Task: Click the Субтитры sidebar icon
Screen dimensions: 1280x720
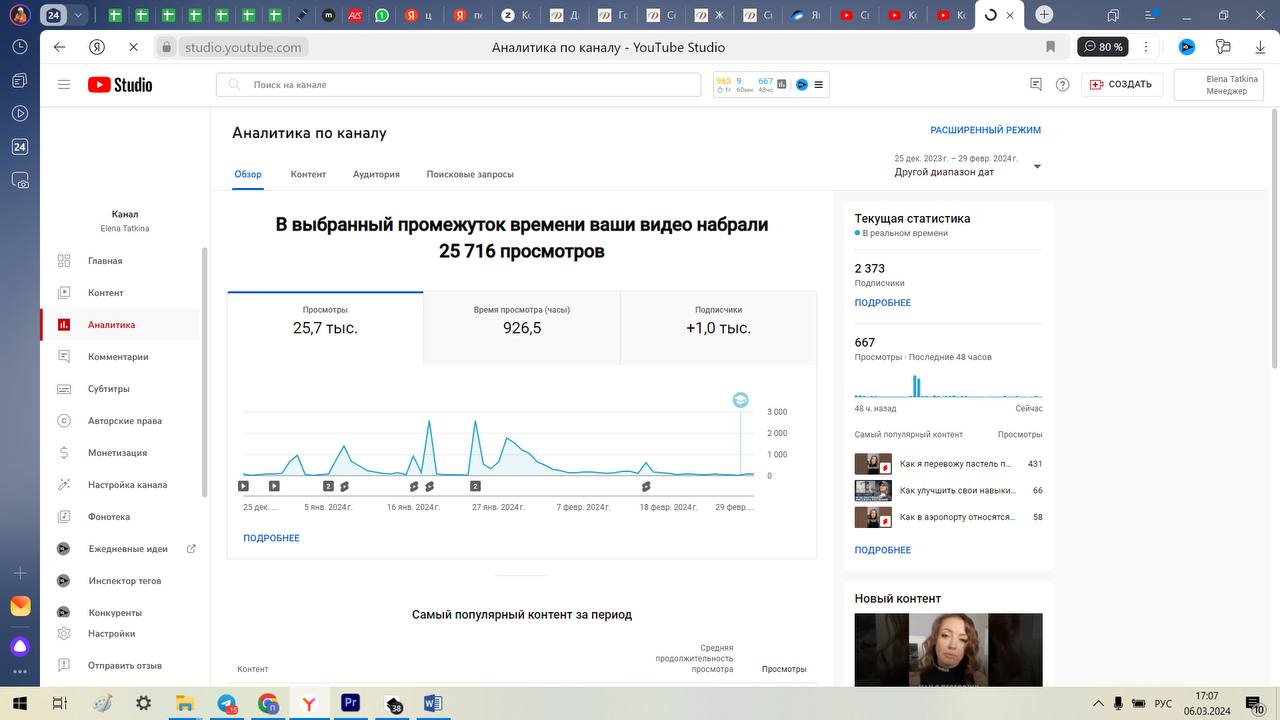Action: click(x=64, y=389)
